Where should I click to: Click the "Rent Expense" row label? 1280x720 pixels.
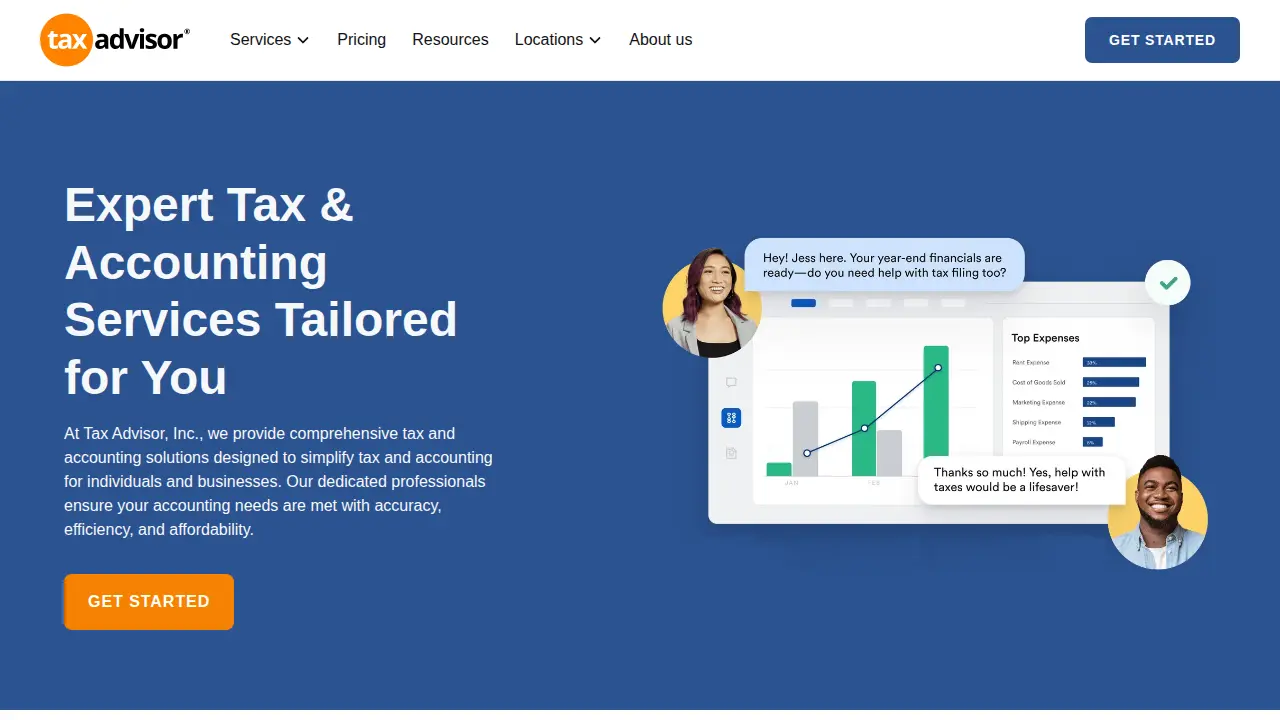pos(1031,362)
